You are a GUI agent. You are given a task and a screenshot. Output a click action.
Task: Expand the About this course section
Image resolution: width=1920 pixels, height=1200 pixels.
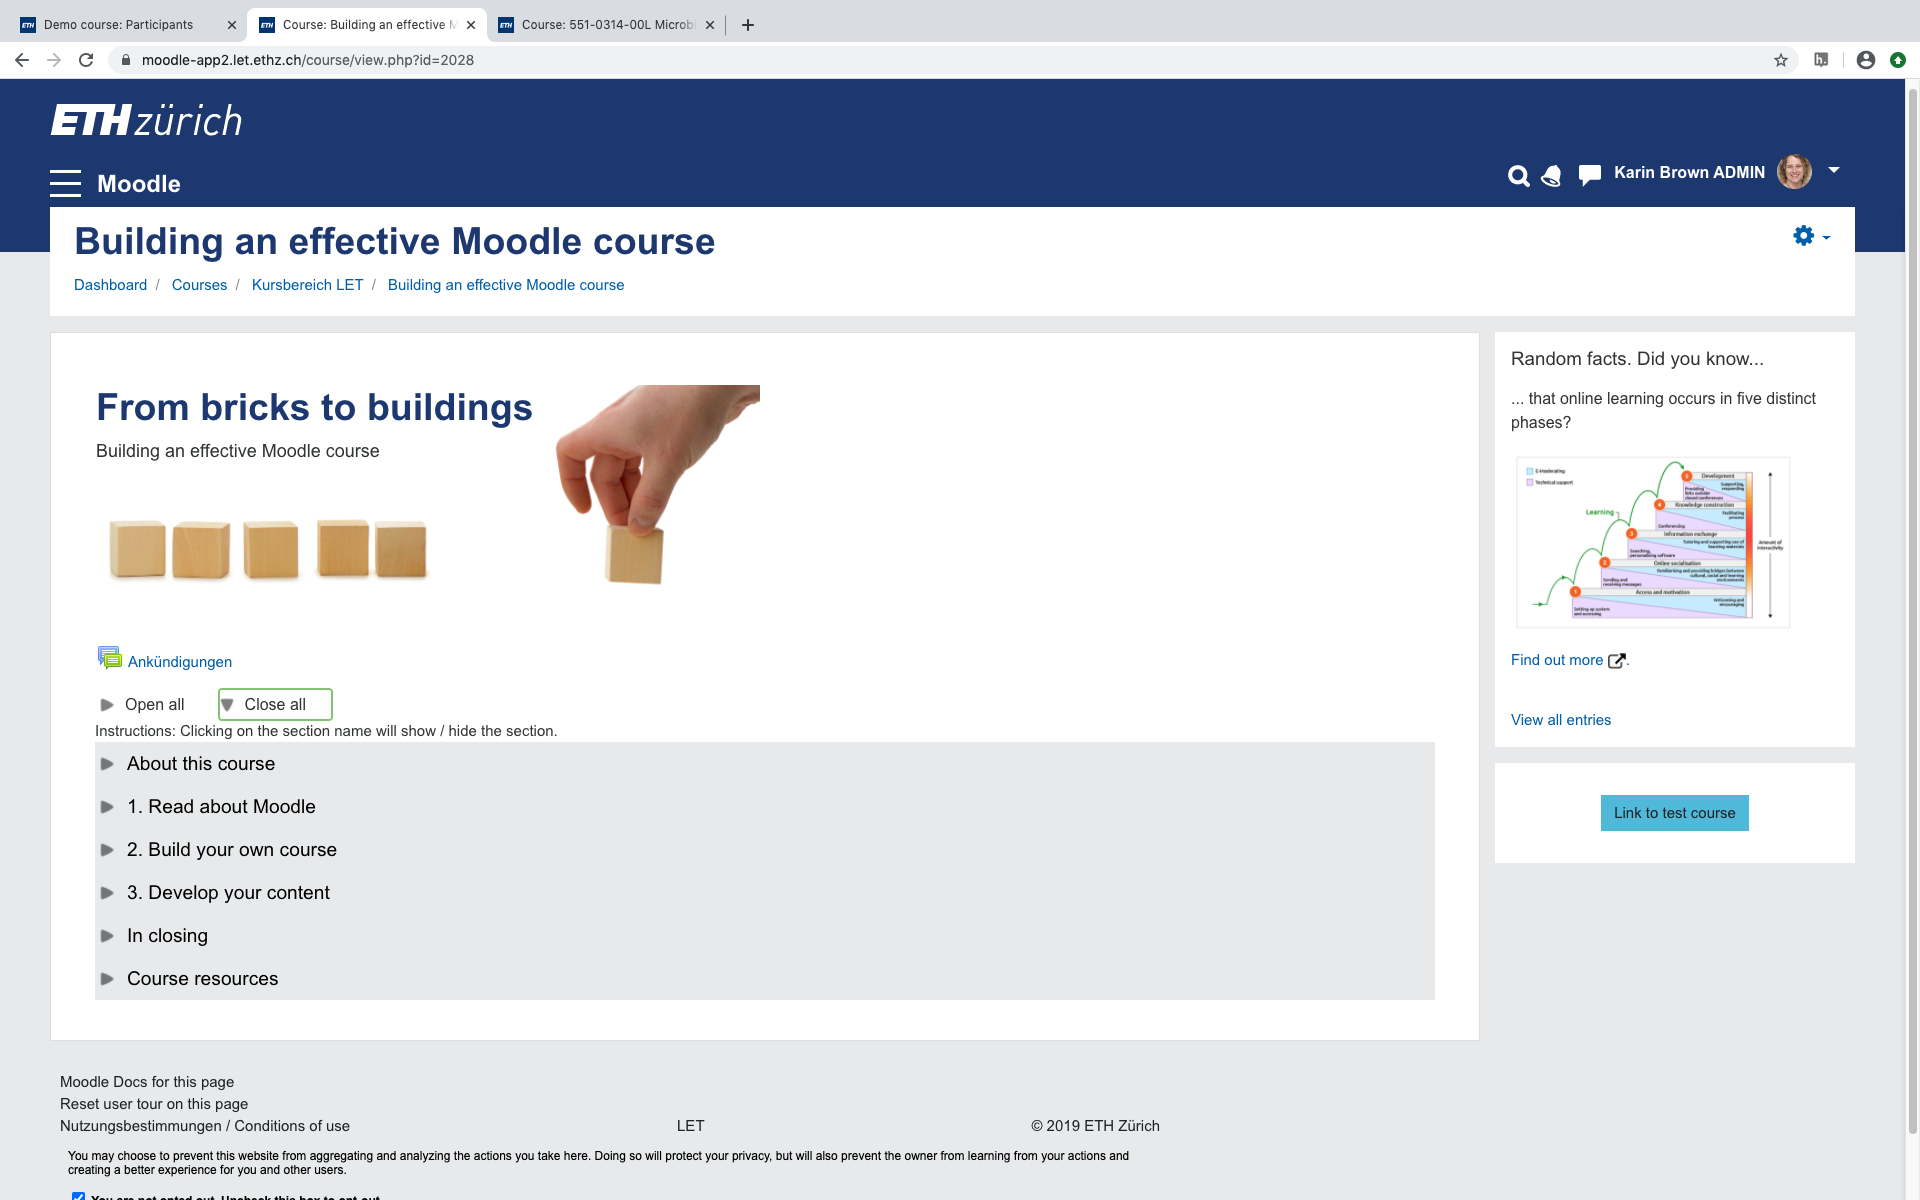coord(200,763)
